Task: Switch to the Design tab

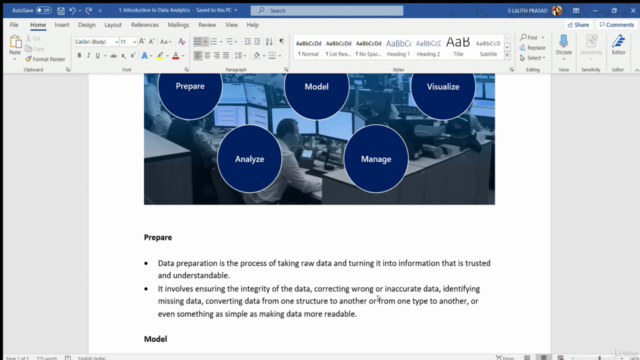Action: tap(87, 25)
